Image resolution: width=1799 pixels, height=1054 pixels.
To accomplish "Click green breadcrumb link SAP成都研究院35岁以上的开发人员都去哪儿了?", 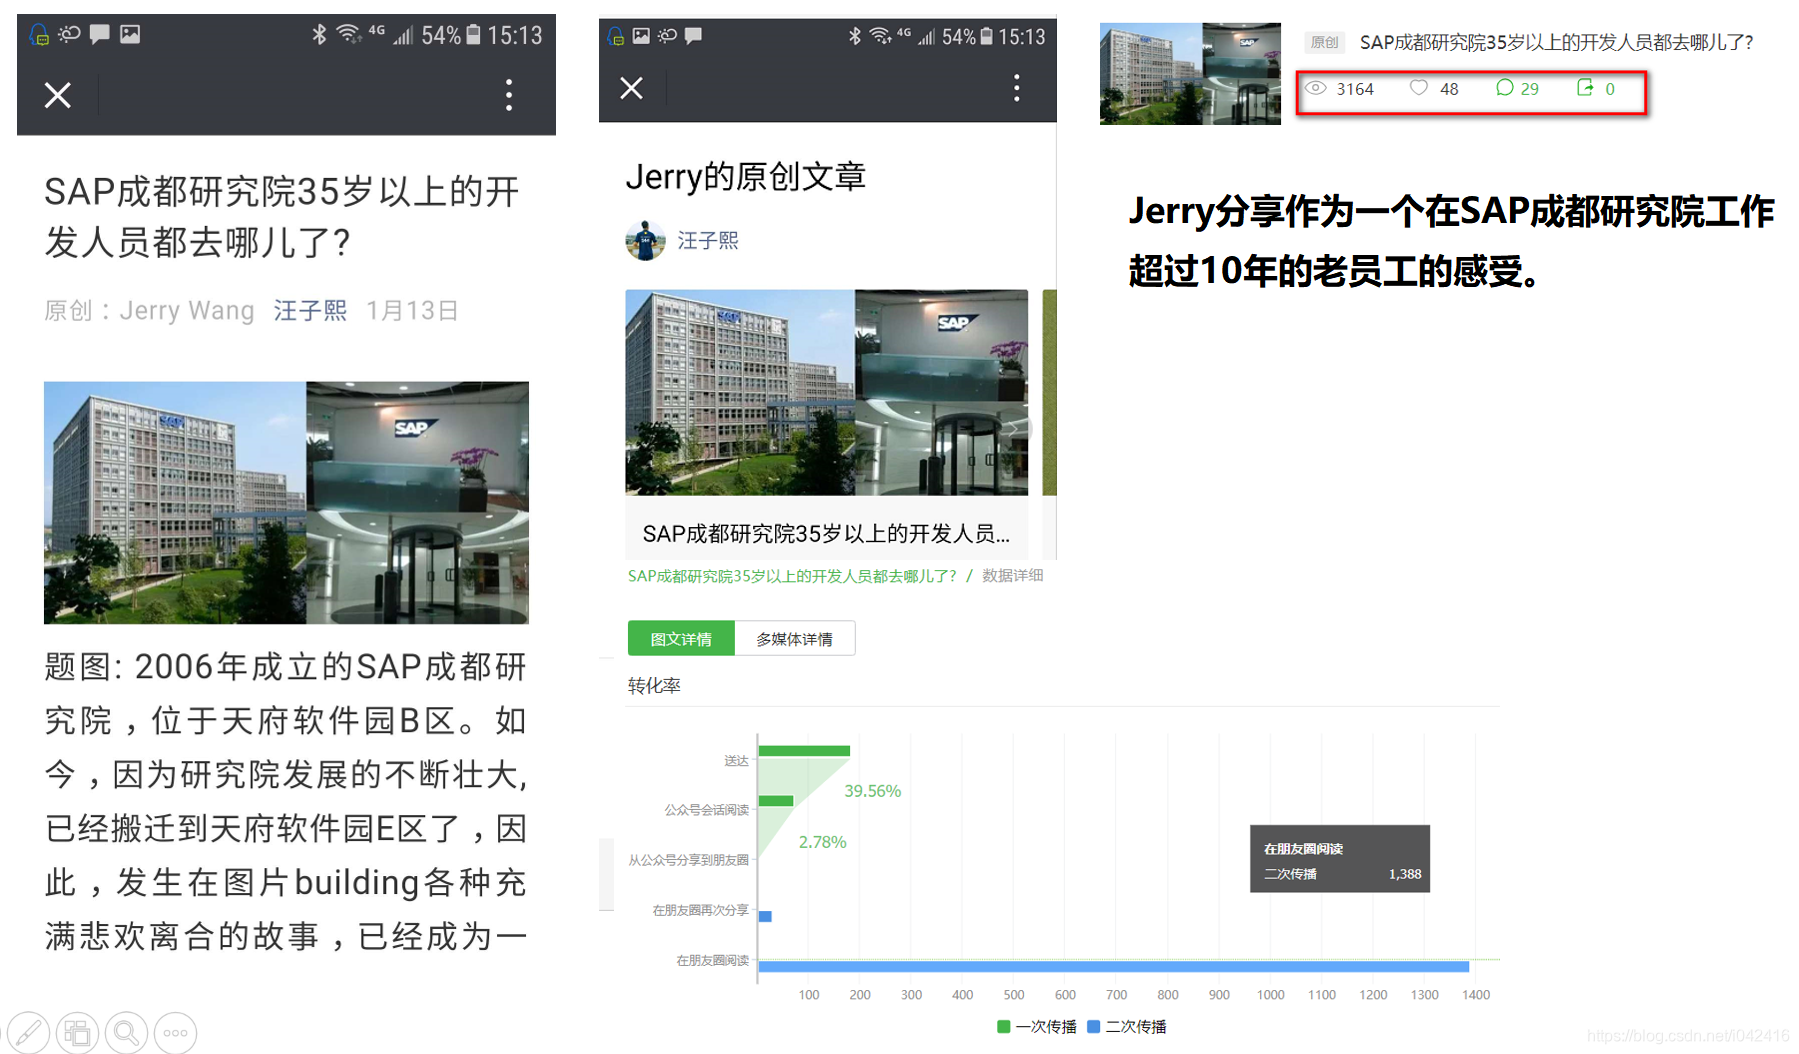I will pos(792,576).
